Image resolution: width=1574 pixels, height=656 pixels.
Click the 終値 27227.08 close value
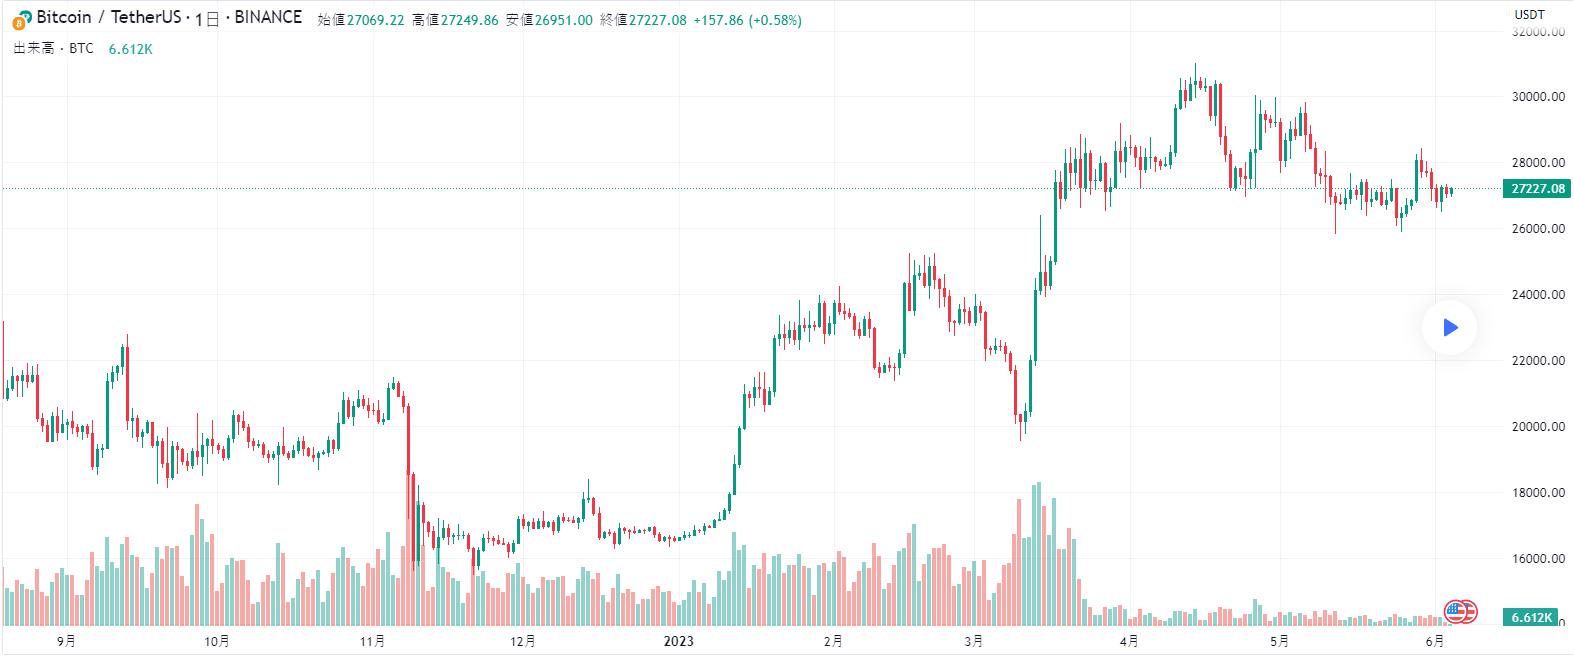point(643,20)
